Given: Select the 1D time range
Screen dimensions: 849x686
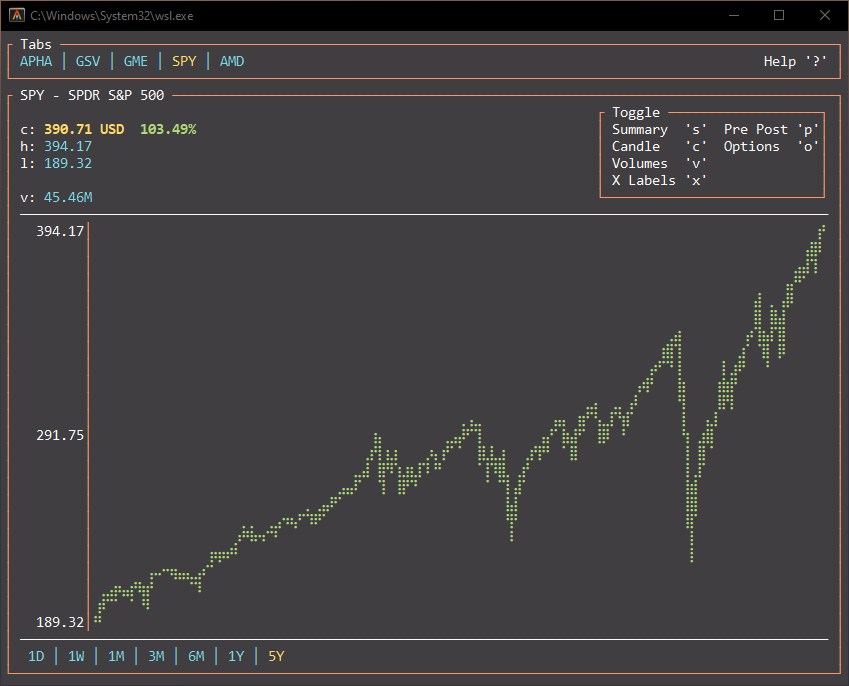Looking at the screenshot, I should pyautogui.click(x=36, y=656).
